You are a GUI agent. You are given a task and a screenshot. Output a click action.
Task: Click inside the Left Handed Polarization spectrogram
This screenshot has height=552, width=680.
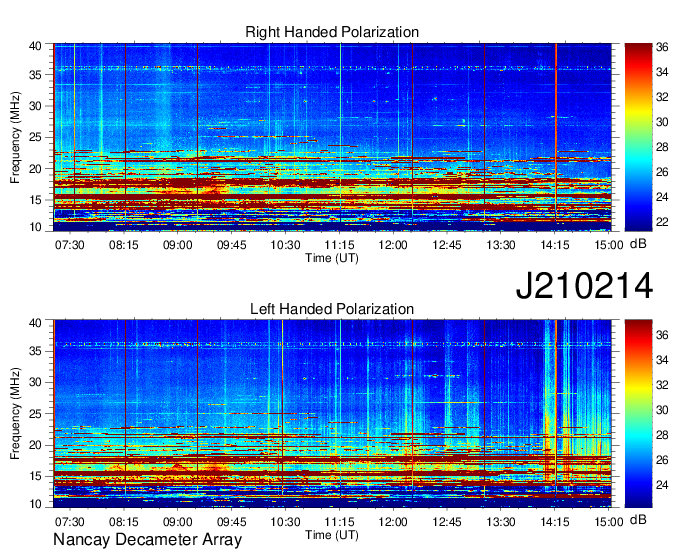pyautogui.click(x=332, y=414)
